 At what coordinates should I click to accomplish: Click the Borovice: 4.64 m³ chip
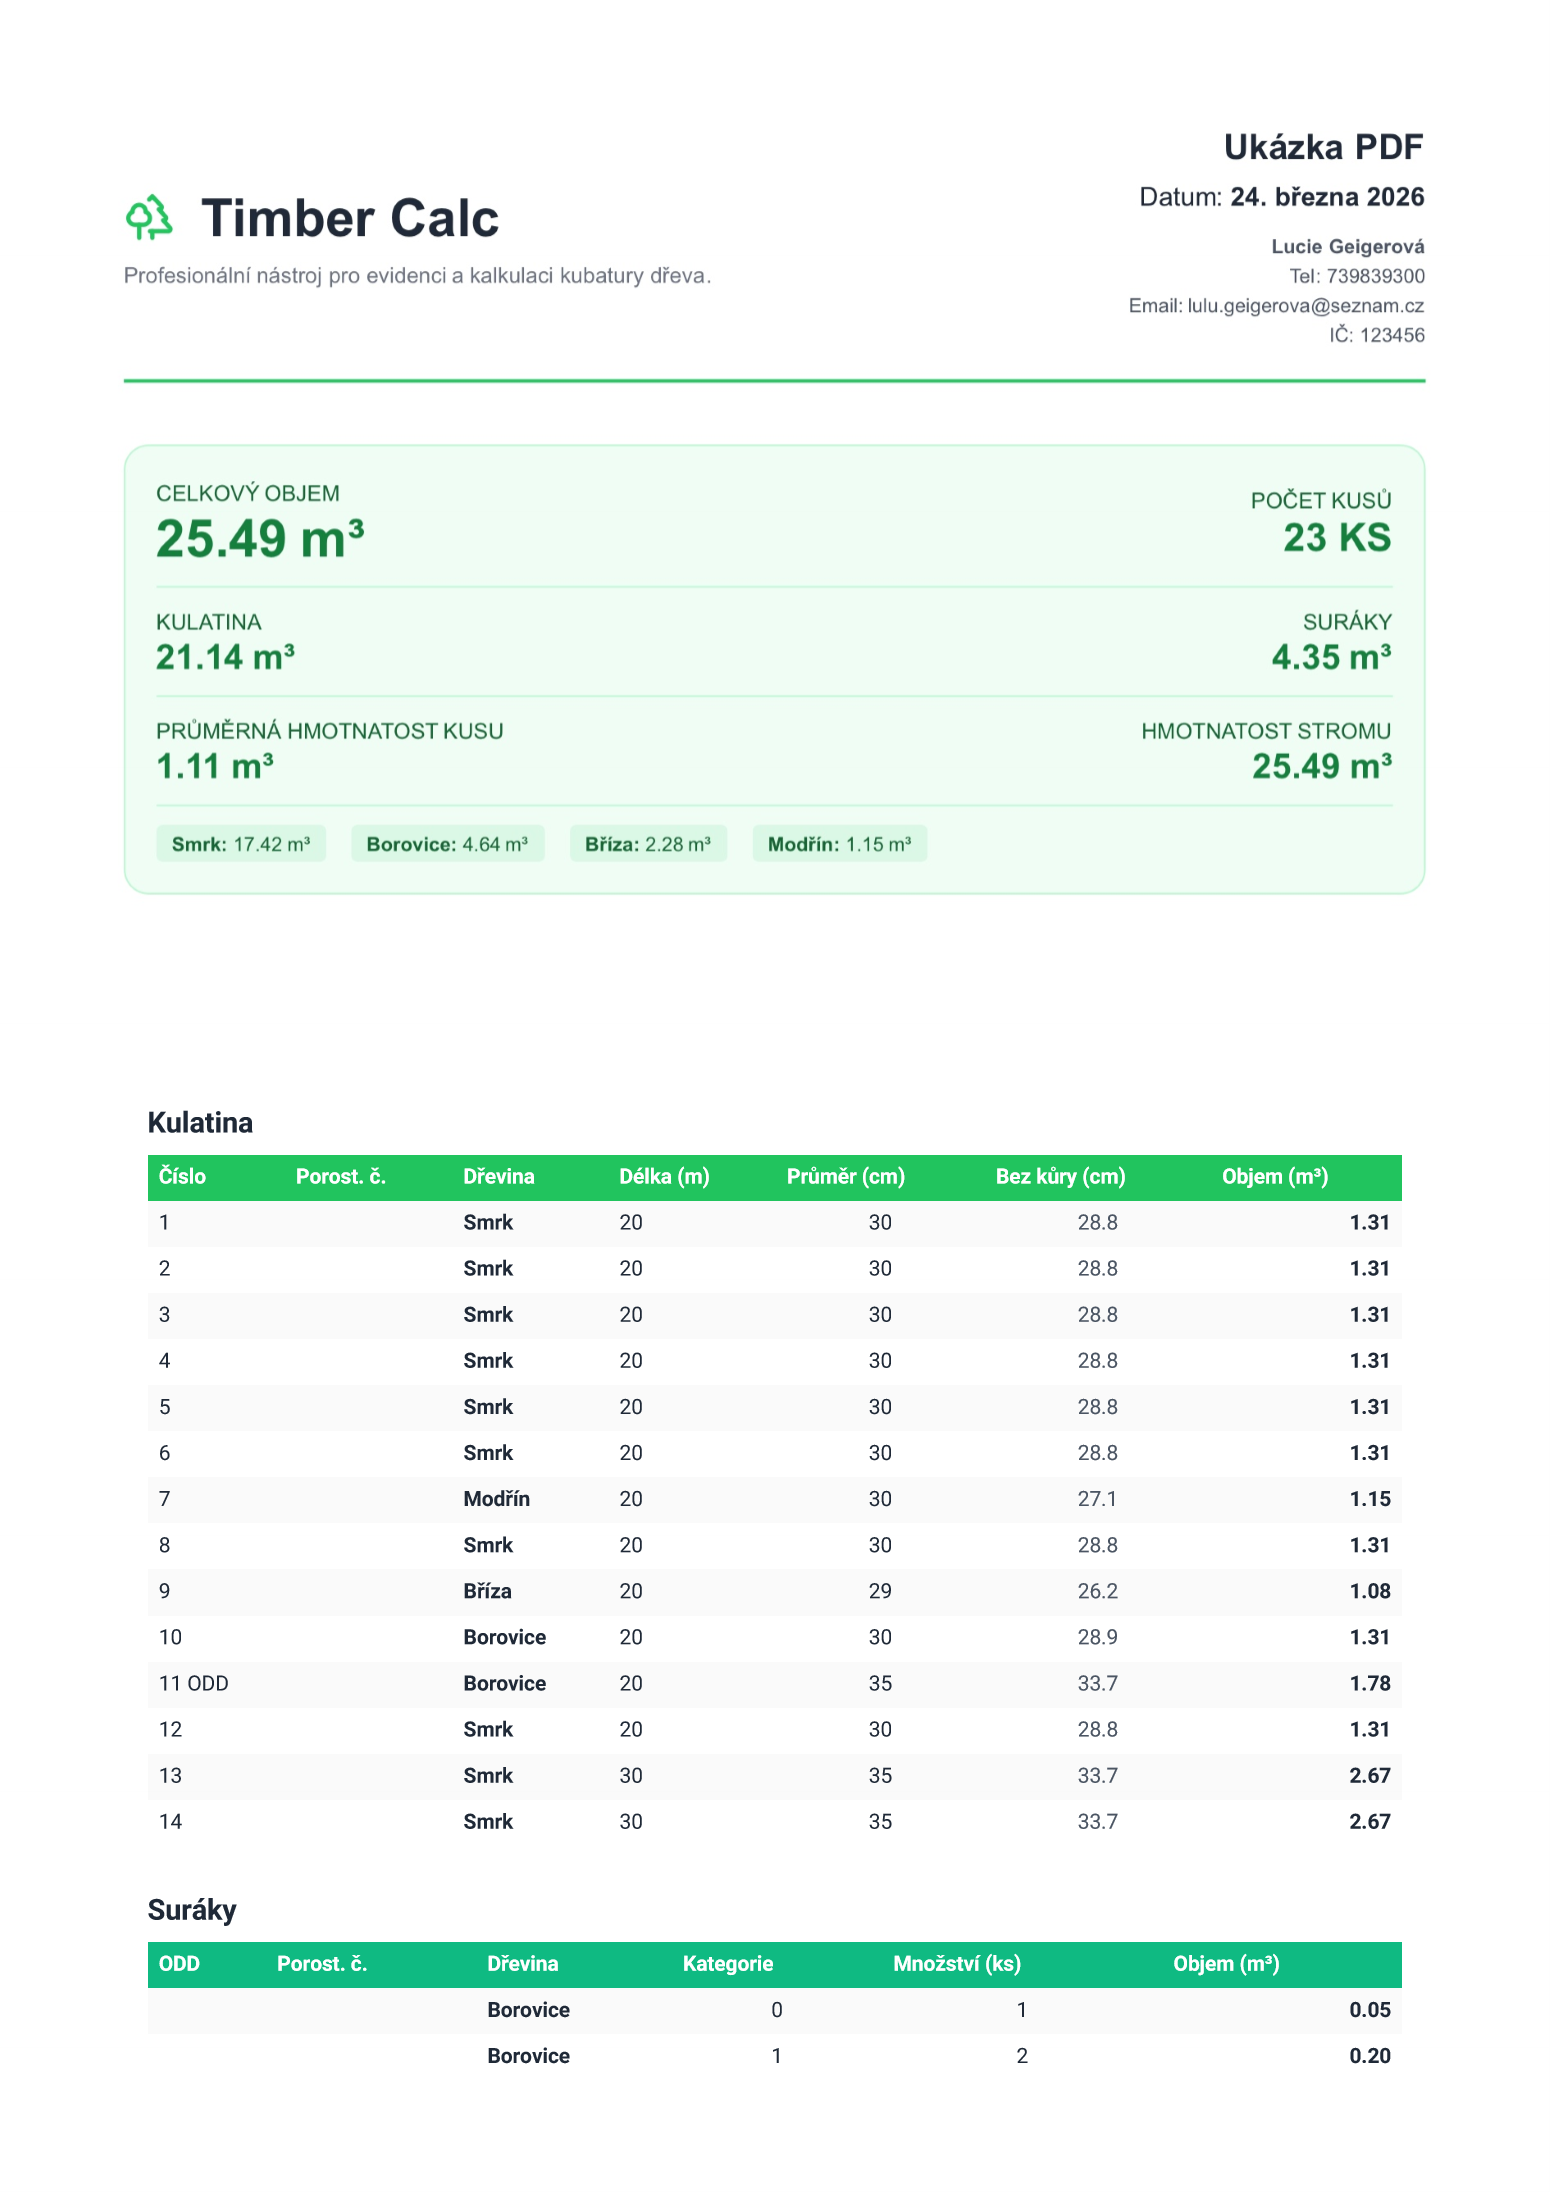(447, 844)
